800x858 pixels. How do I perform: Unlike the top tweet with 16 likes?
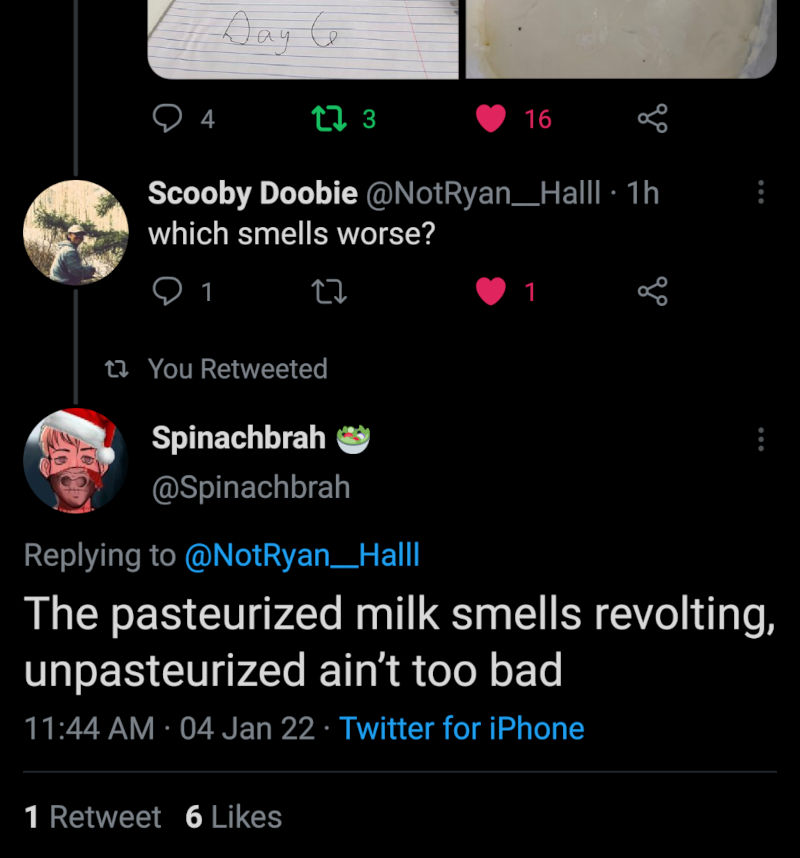(490, 119)
